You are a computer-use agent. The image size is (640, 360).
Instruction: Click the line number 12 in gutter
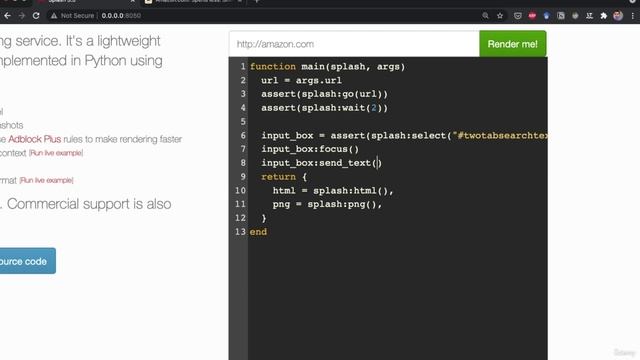240,218
